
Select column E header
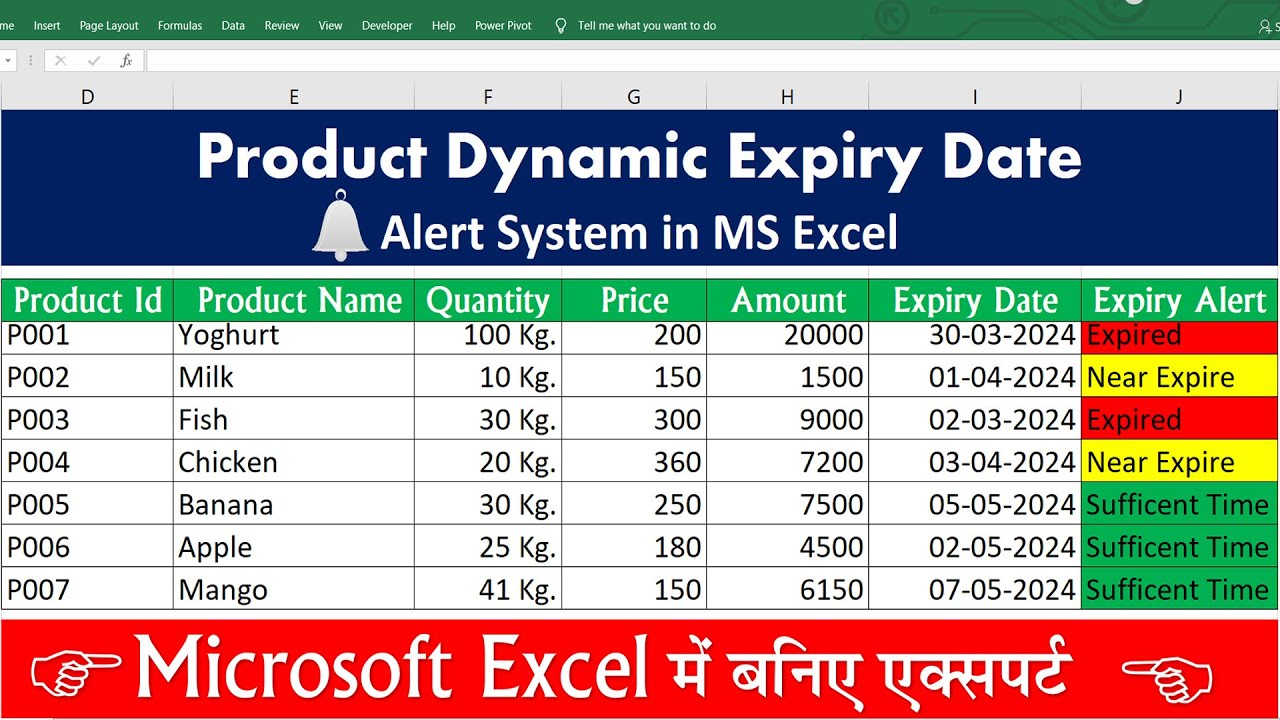tap(294, 97)
